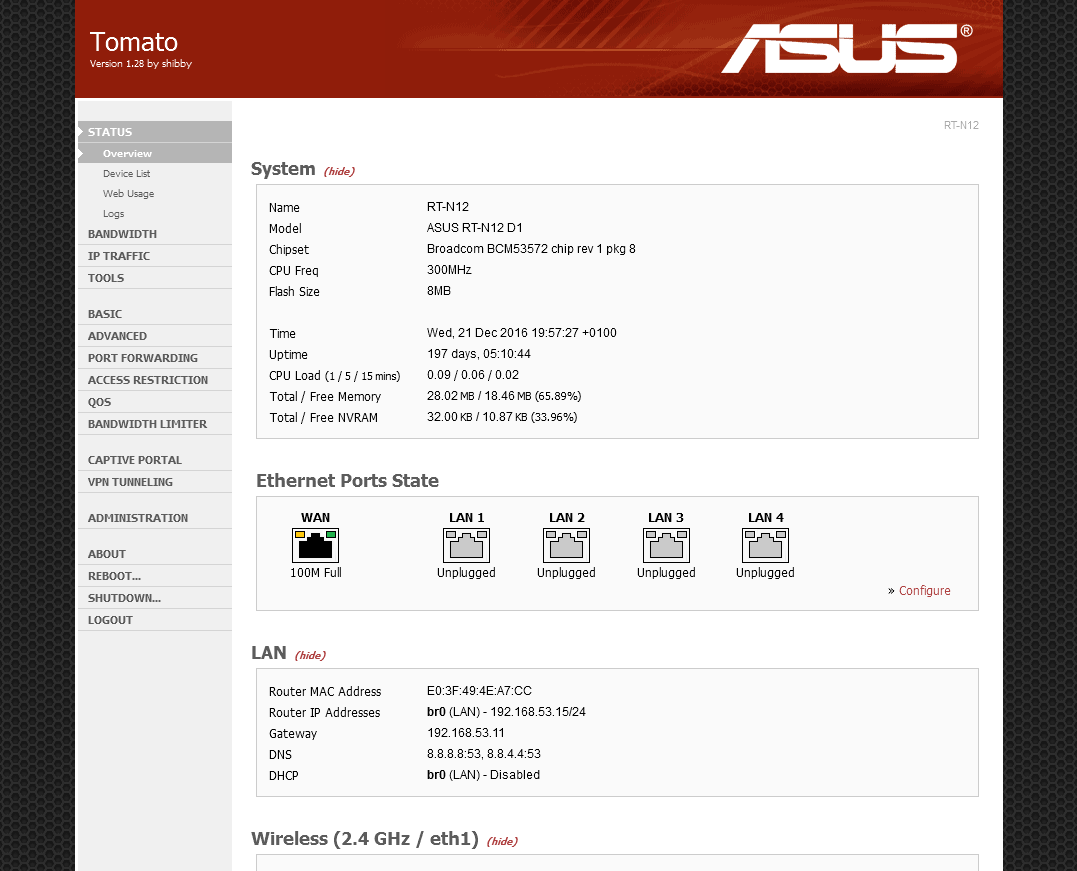Click the LAN 2 port icon
Image resolution: width=1077 pixels, height=871 pixels.
[x=566, y=545]
